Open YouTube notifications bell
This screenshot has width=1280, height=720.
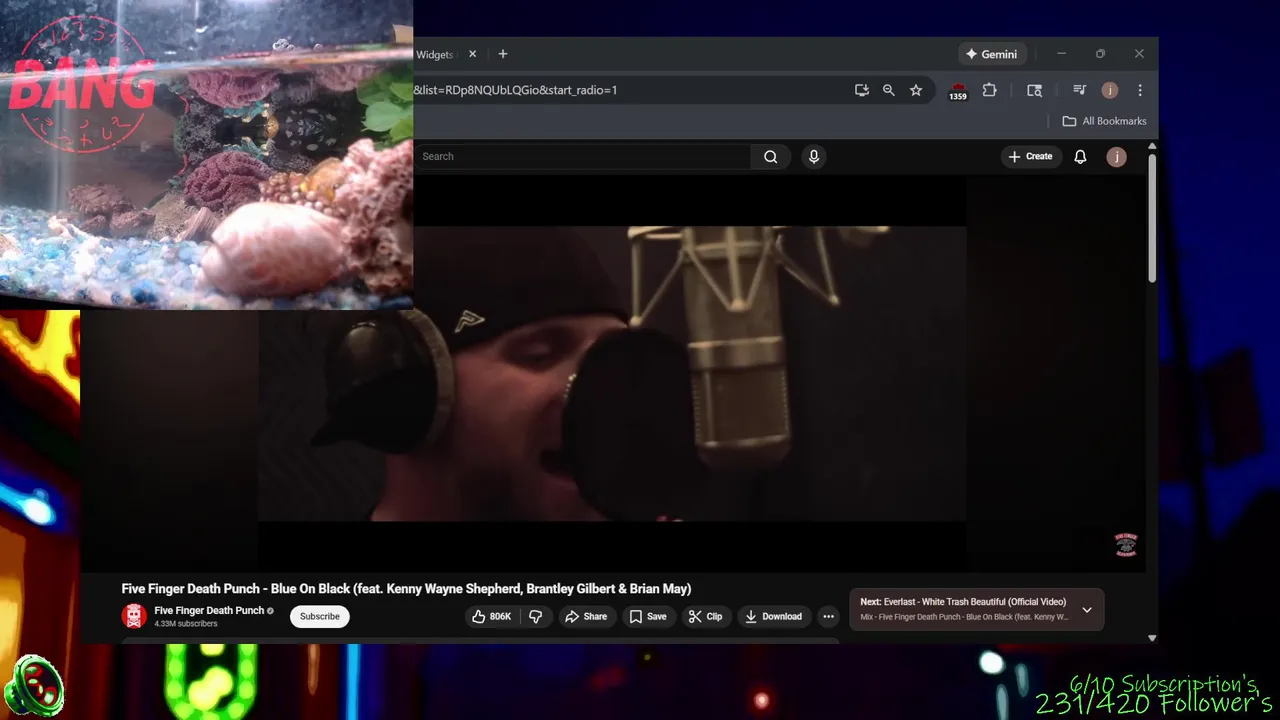(1080, 156)
